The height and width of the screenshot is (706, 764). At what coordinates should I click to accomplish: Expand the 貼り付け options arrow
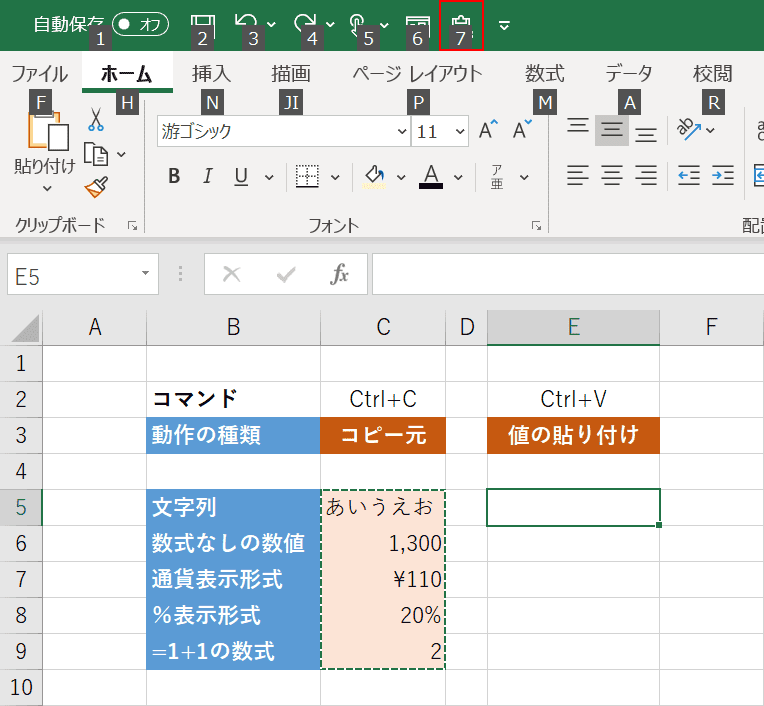[47, 188]
